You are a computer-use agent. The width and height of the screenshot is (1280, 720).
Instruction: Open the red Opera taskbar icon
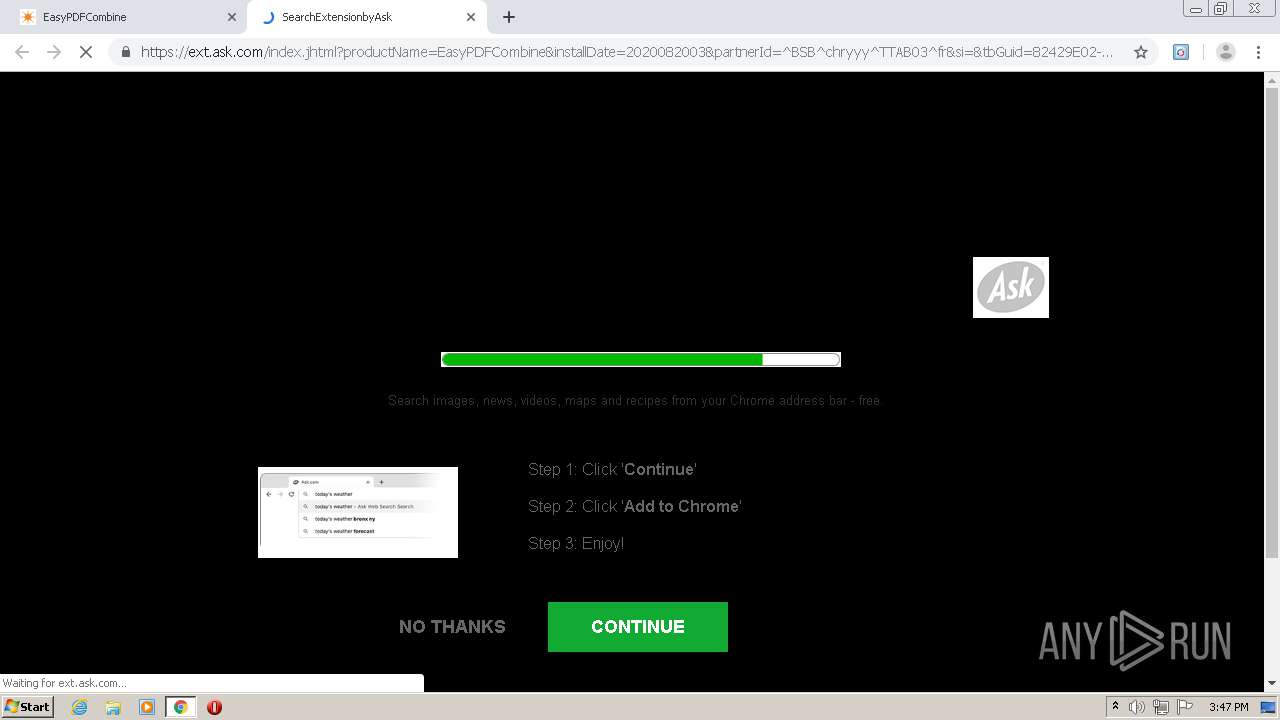(x=214, y=707)
